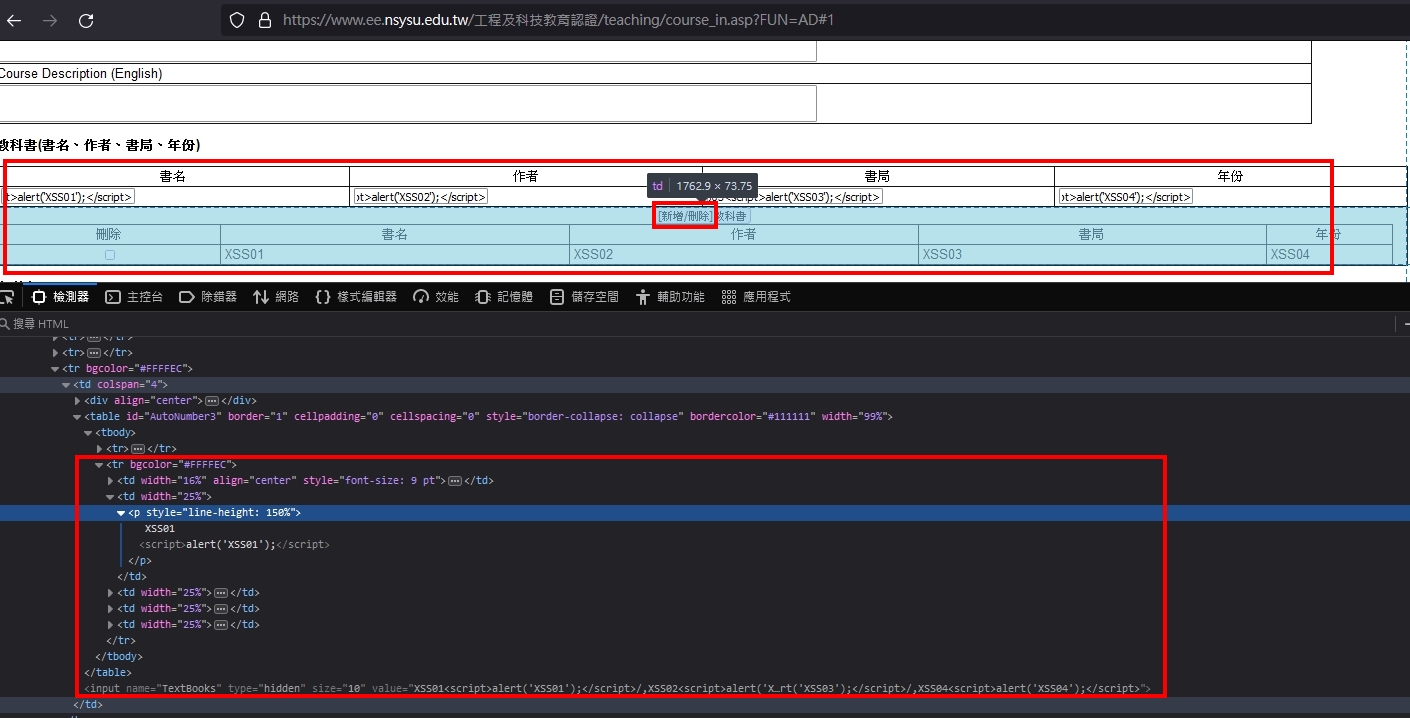Image resolution: width=1410 pixels, height=718 pixels.
Task: Activate the element picker tool in DevTools
Action: click(8, 297)
